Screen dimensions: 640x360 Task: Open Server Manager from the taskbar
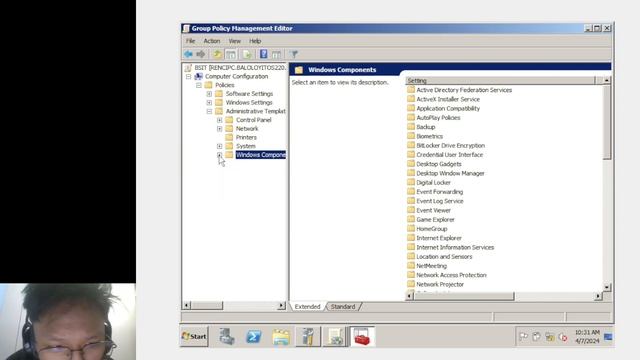[227, 336]
